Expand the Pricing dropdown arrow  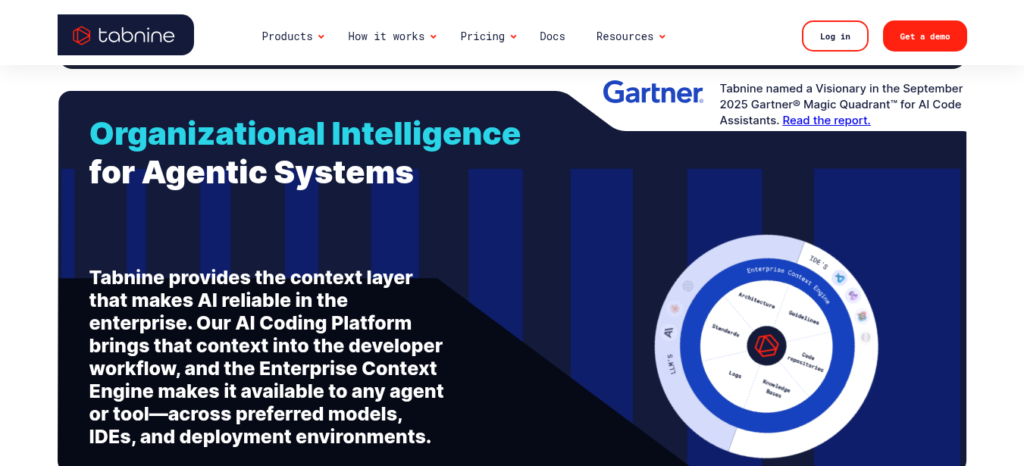tap(513, 37)
